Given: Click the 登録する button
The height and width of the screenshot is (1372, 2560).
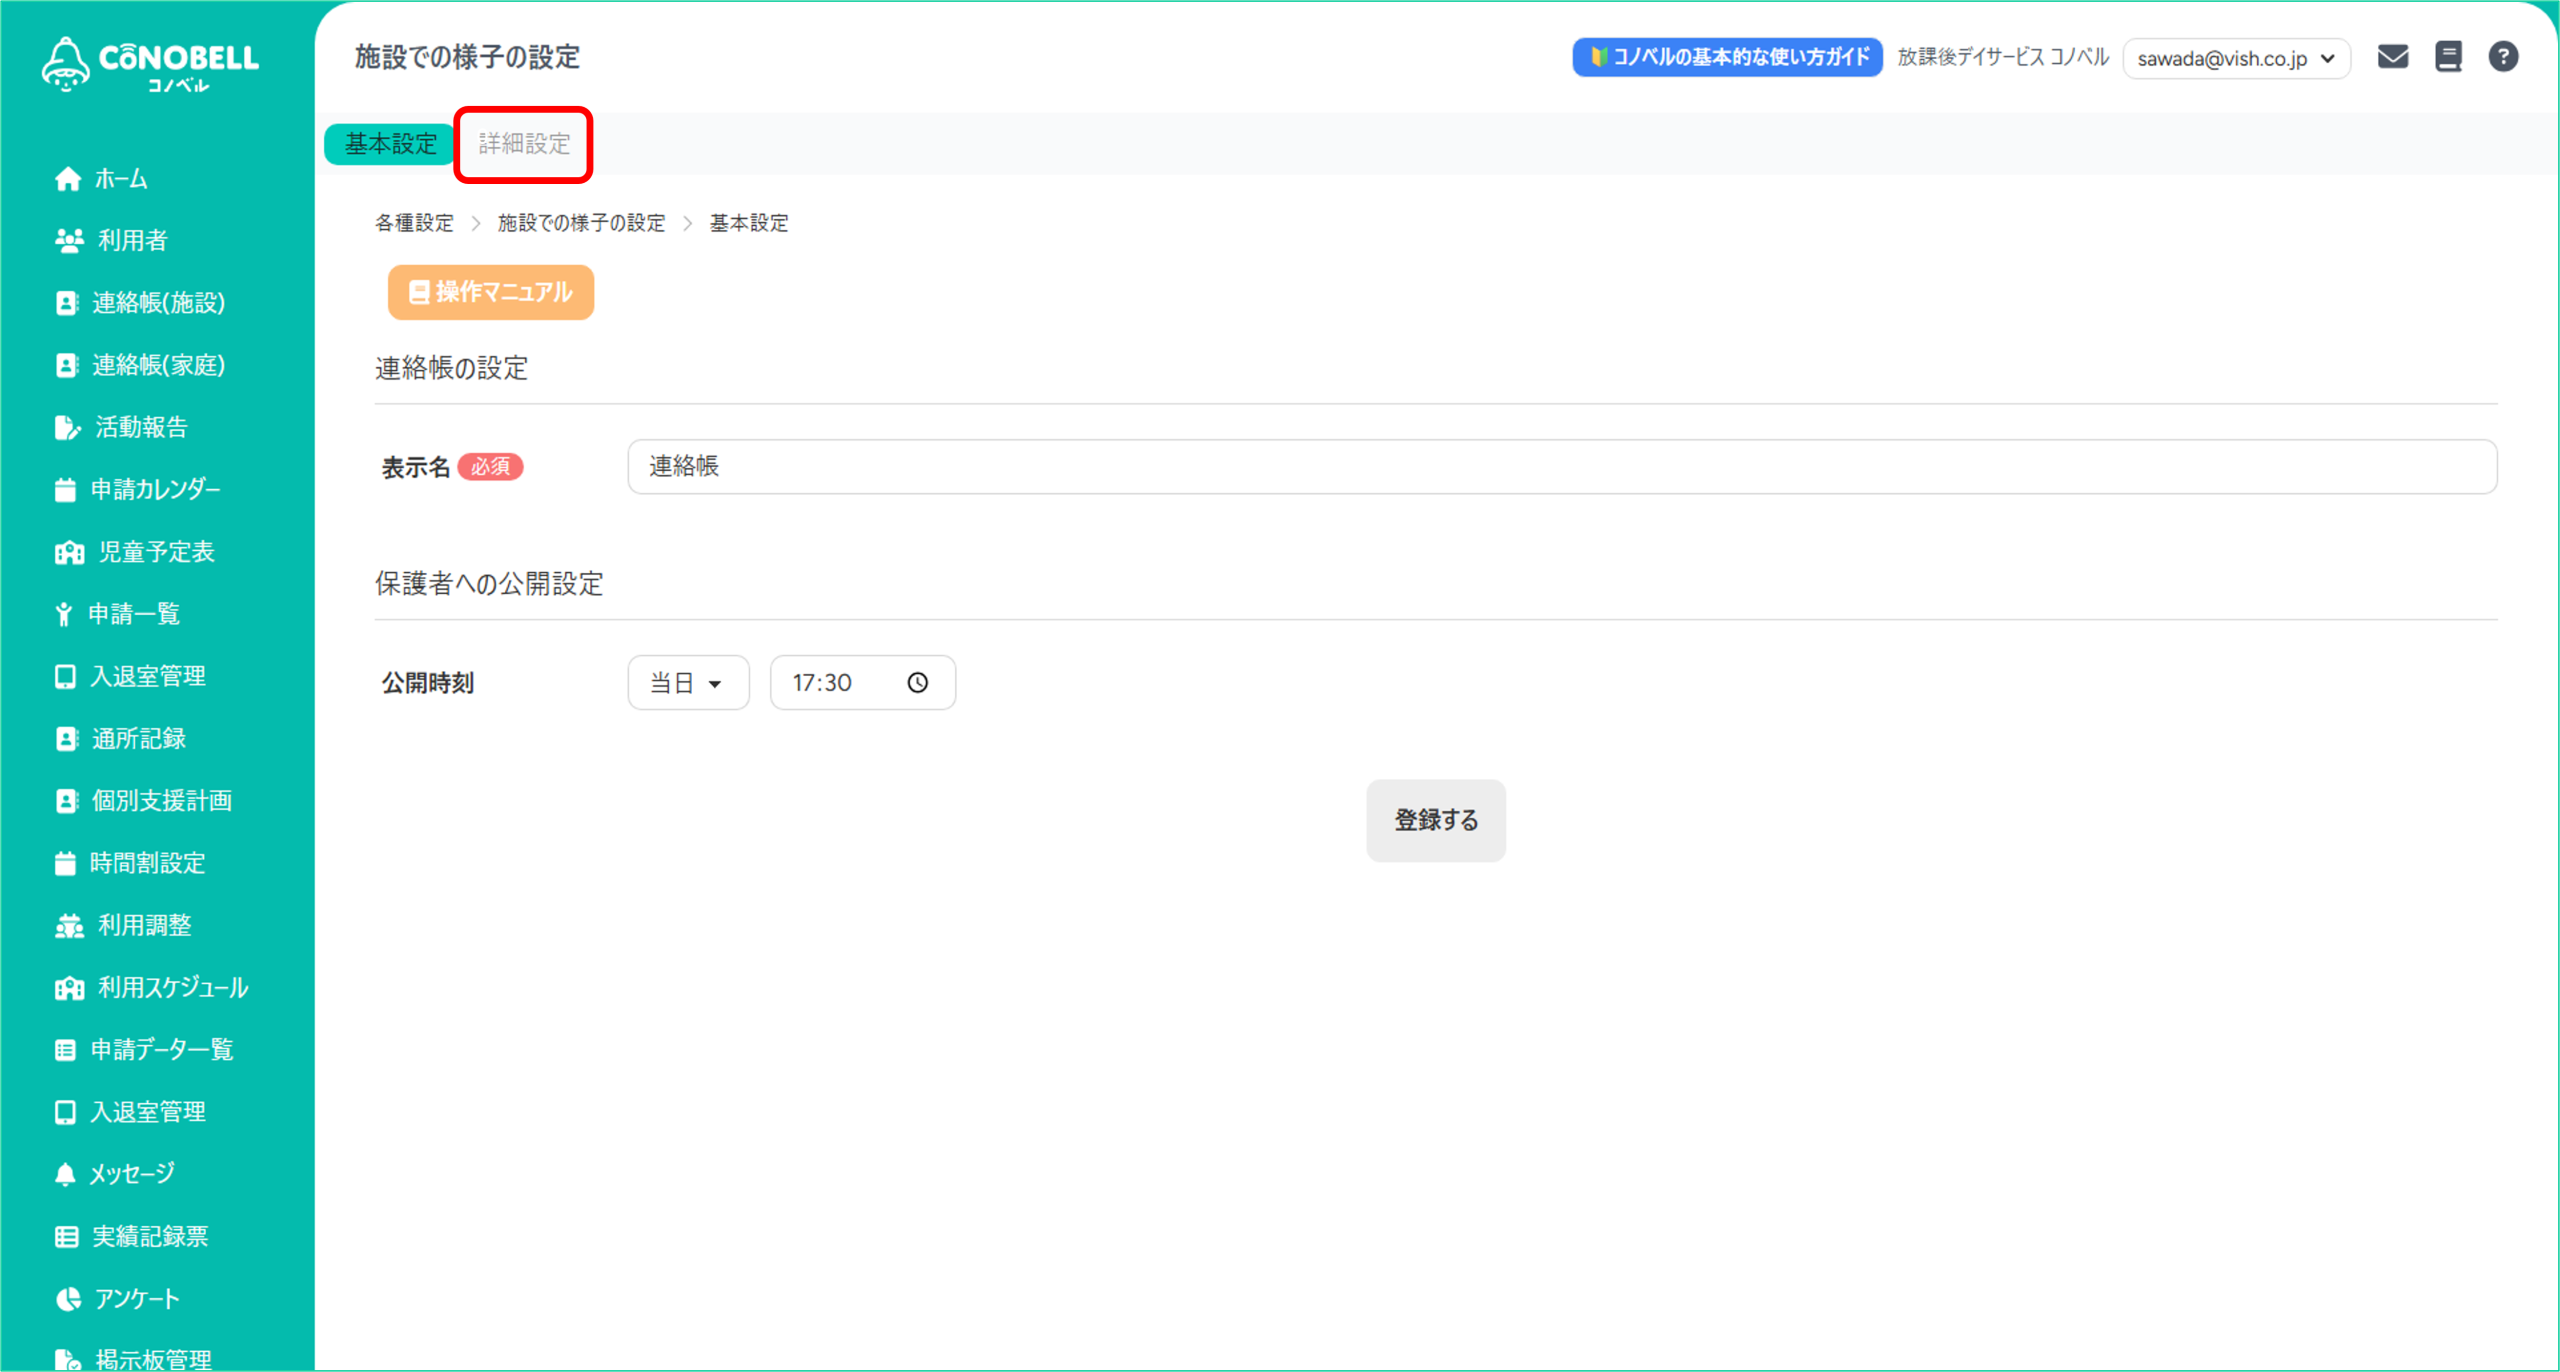Looking at the screenshot, I should pos(1435,821).
